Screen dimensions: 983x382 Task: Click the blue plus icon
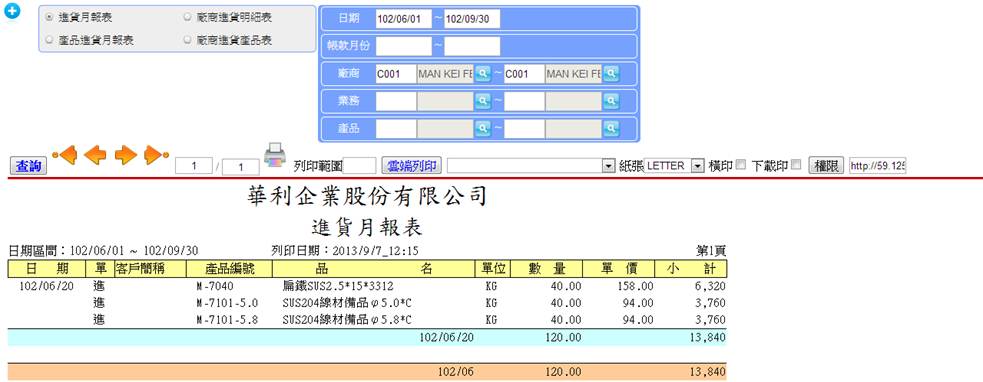click(x=12, y=11)
